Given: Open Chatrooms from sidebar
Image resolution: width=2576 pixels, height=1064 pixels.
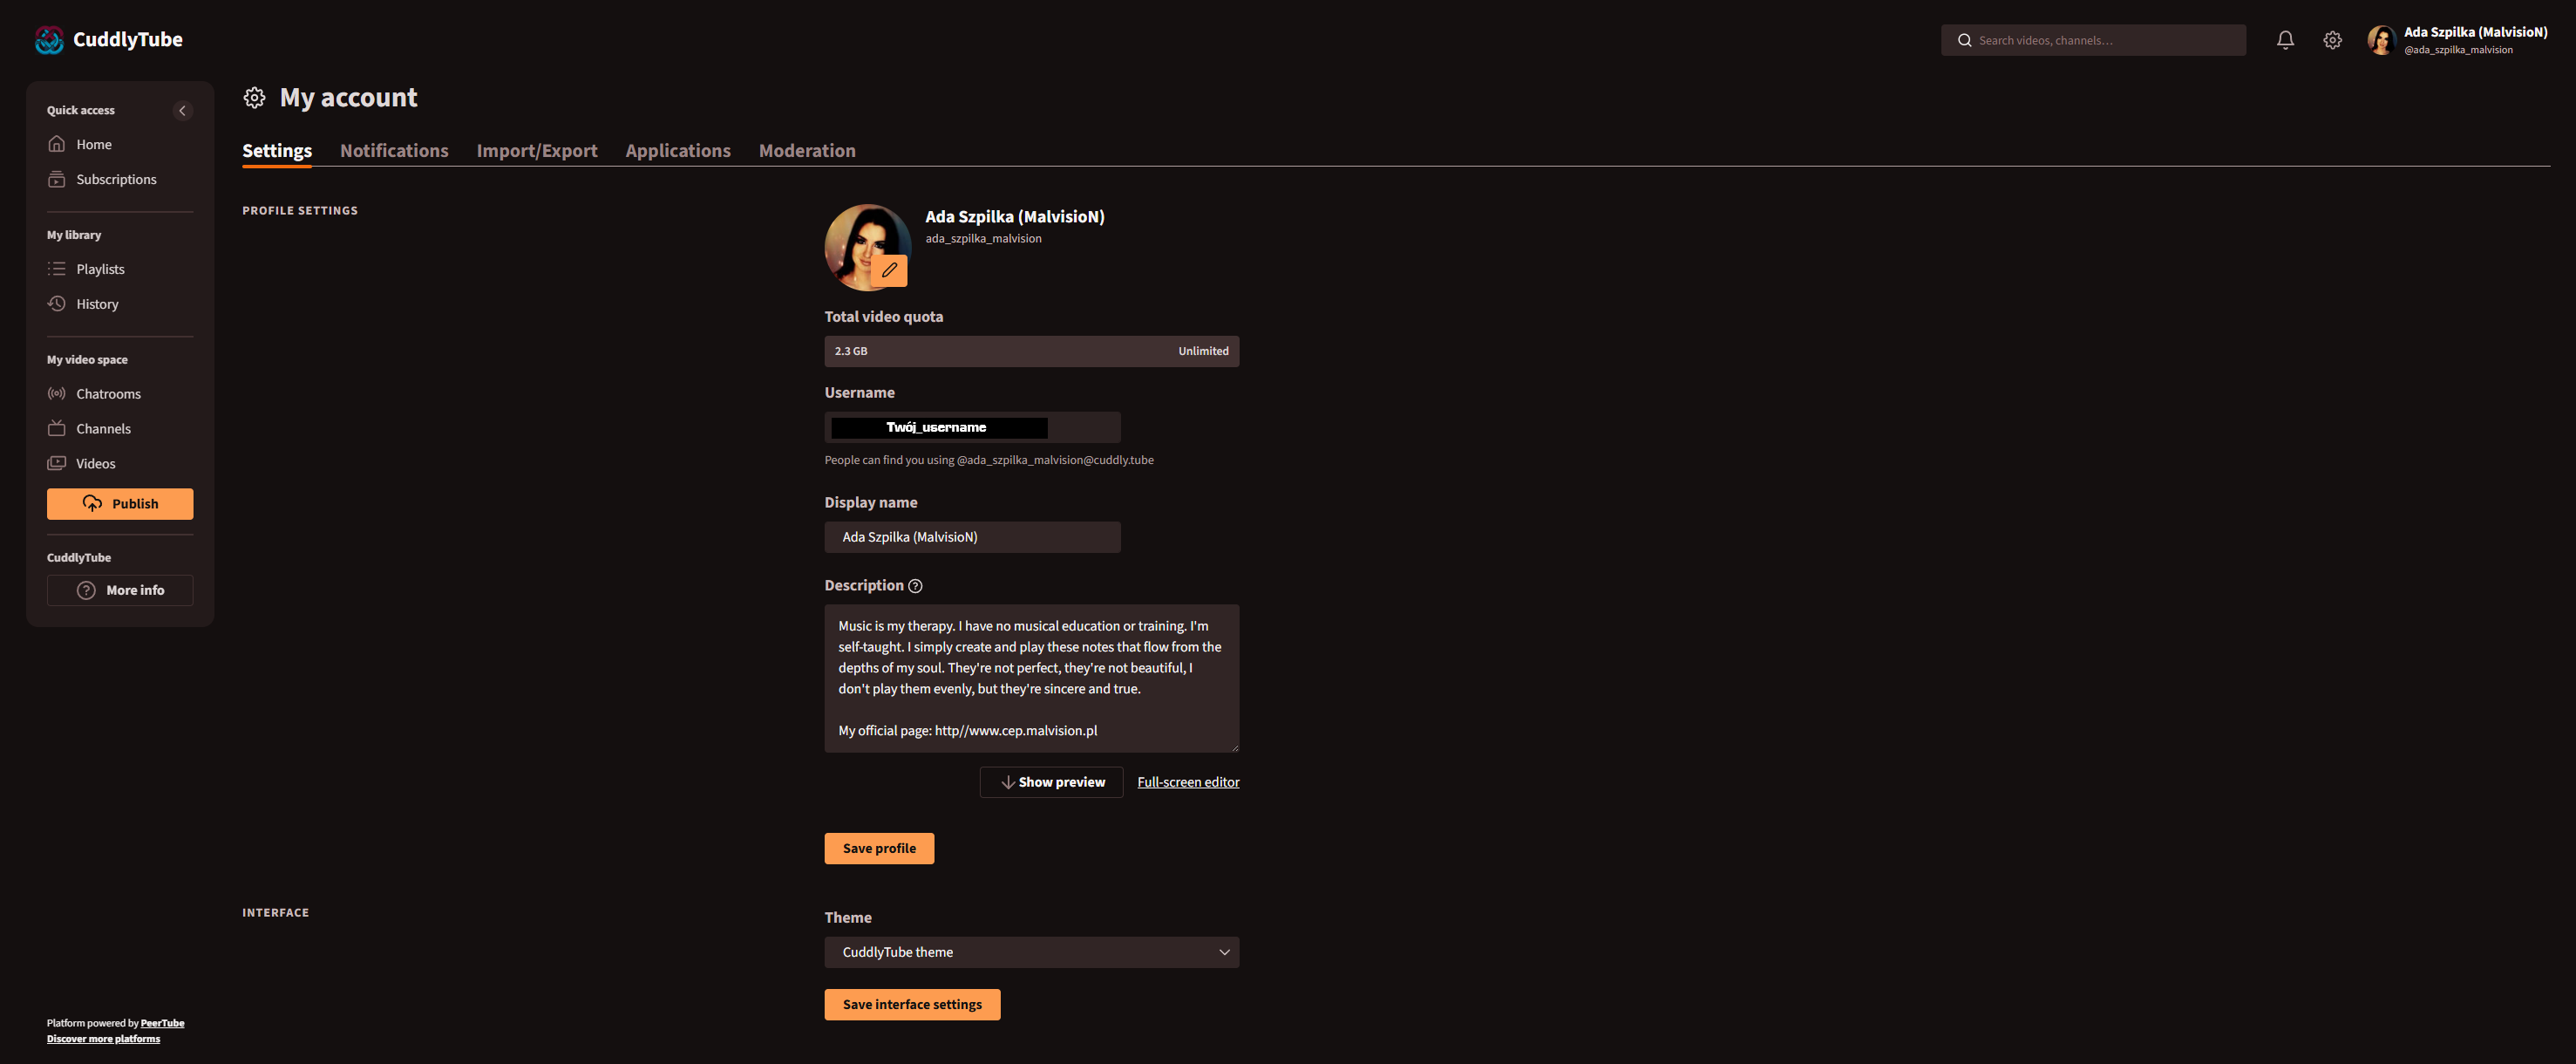Looking at the screenshot, I should 108,394.
